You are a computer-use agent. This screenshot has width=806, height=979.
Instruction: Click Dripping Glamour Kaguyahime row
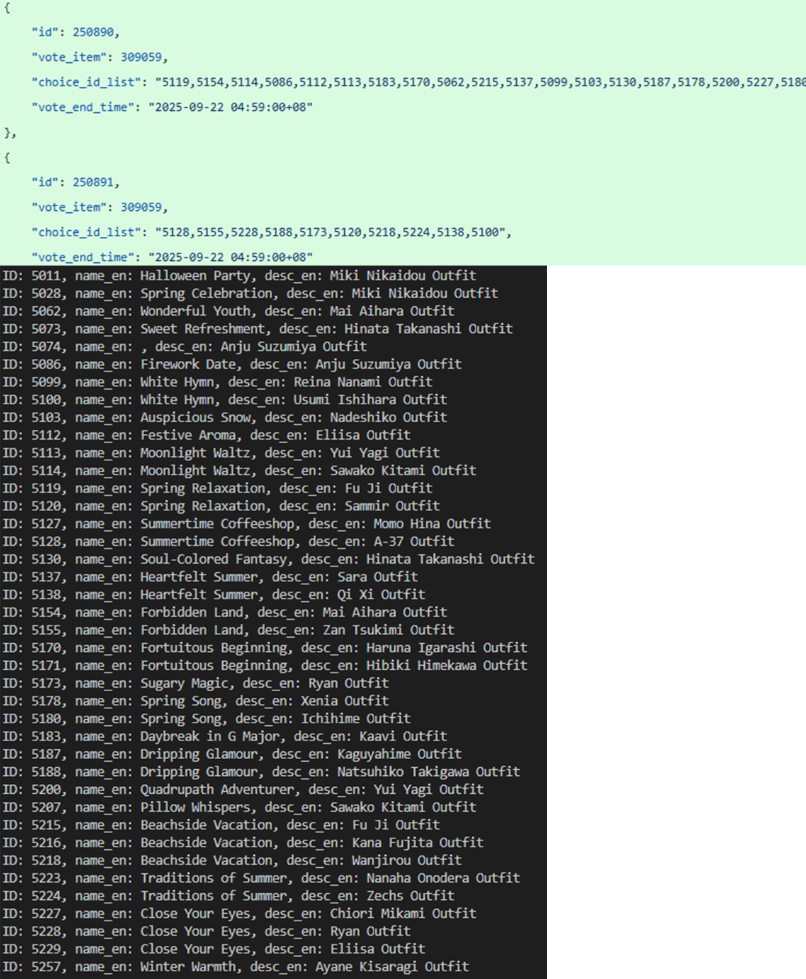pyautogui.click(x=232, y=754)
